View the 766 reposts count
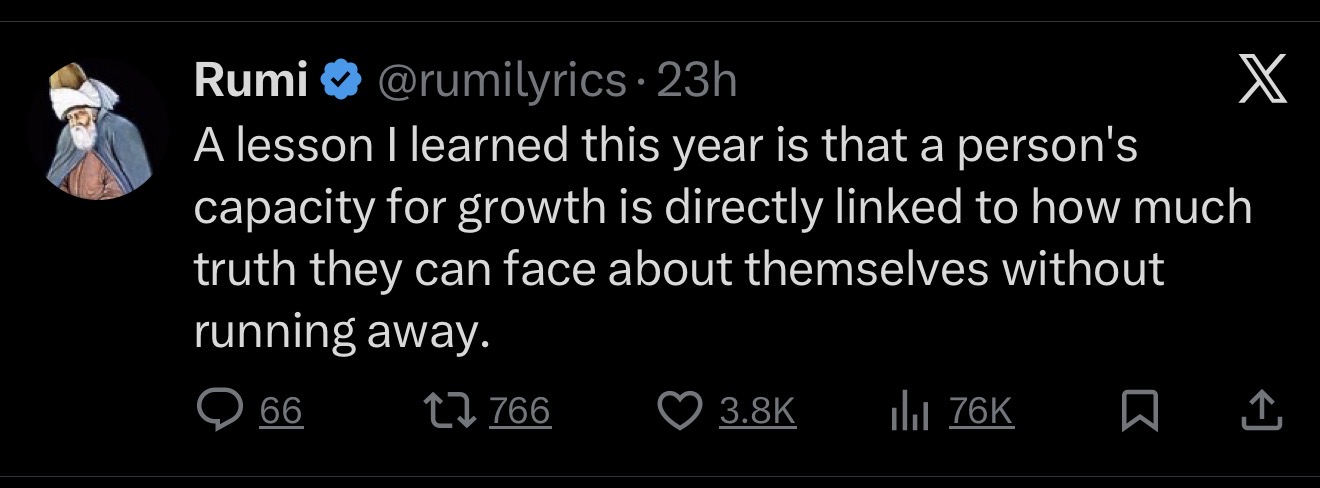 coord(520,411)
